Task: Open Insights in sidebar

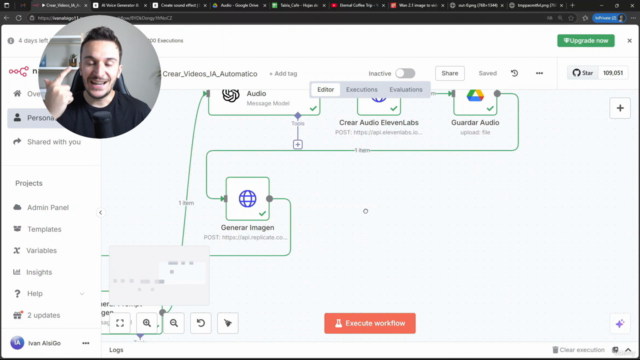Action: [x=39, y=272]
